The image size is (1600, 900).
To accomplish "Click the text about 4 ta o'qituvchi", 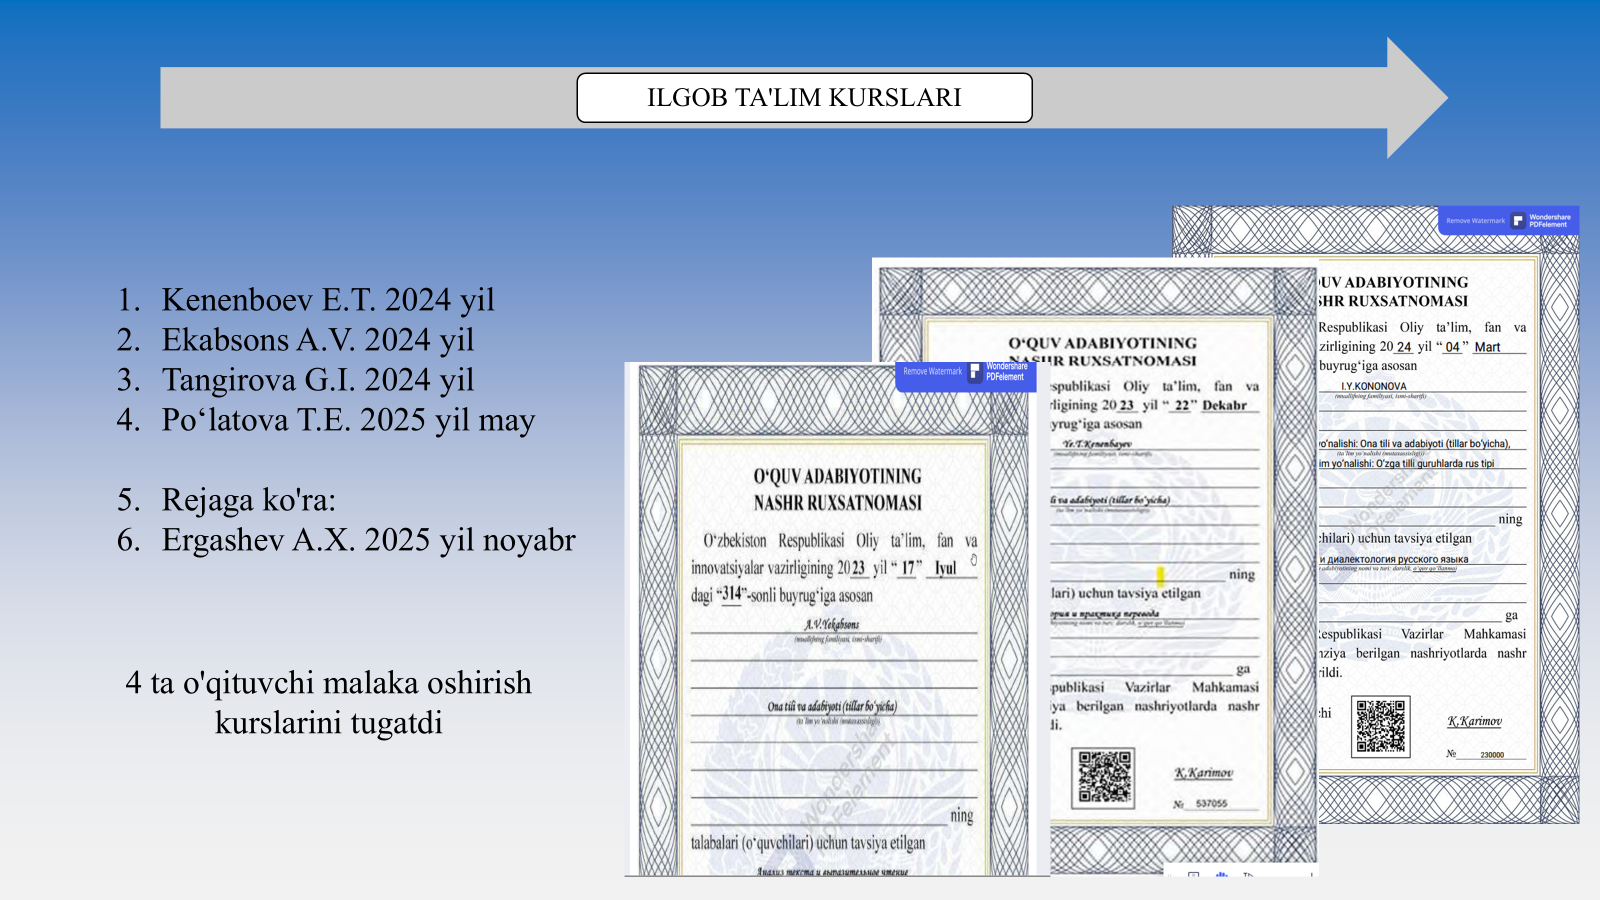I will click(328, 702).
